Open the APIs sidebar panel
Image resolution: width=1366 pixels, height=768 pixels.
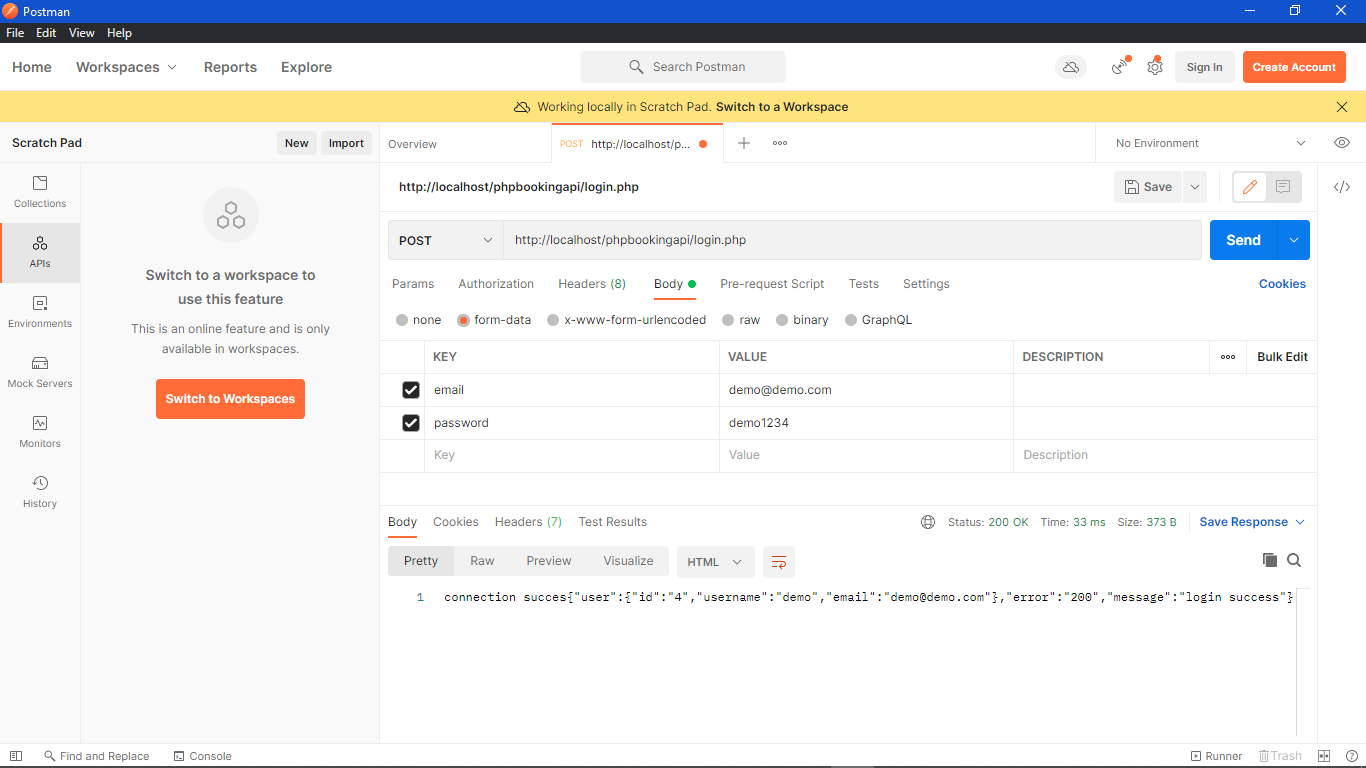point(40,252)
